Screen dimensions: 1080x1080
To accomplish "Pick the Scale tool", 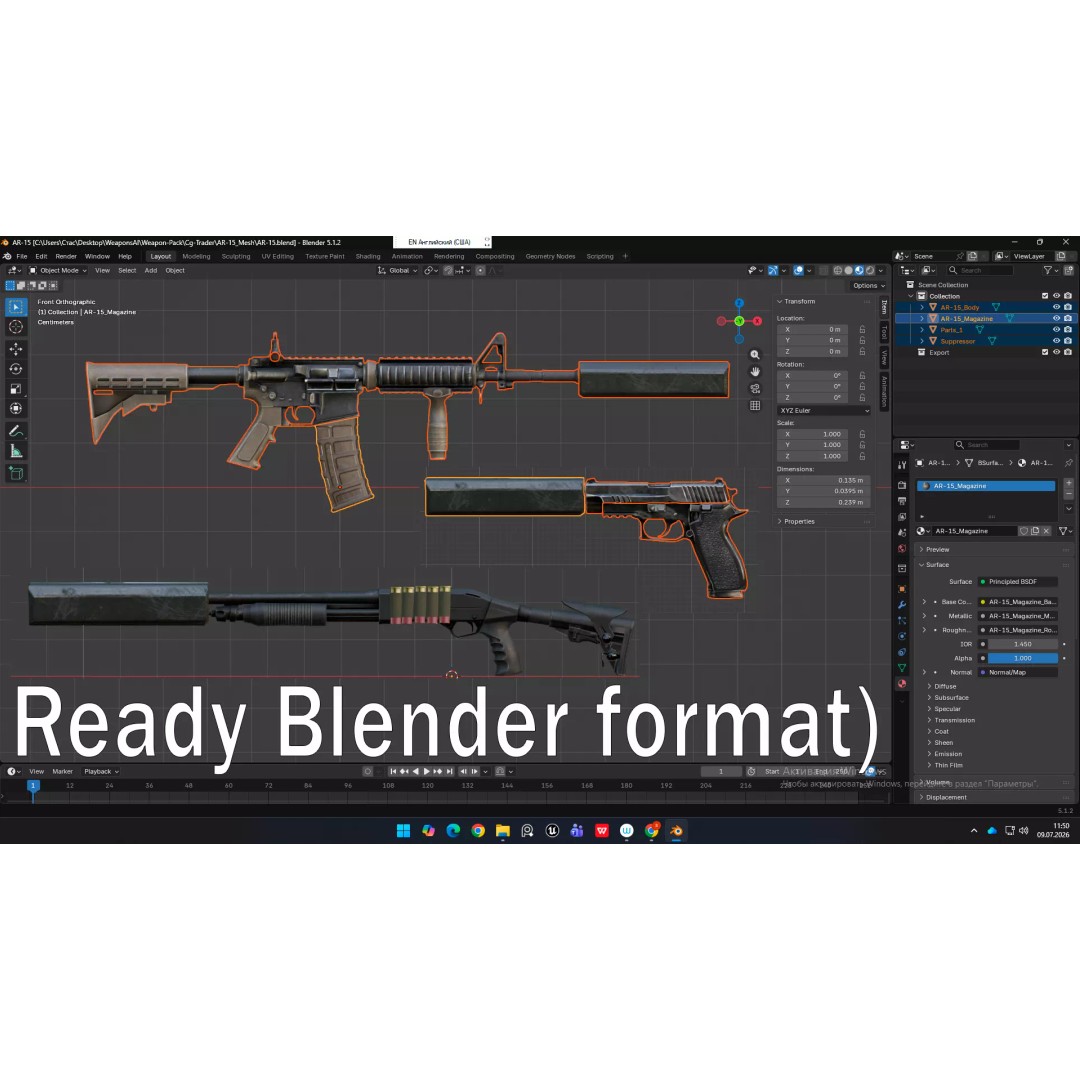I will click(x=16, y=389).
